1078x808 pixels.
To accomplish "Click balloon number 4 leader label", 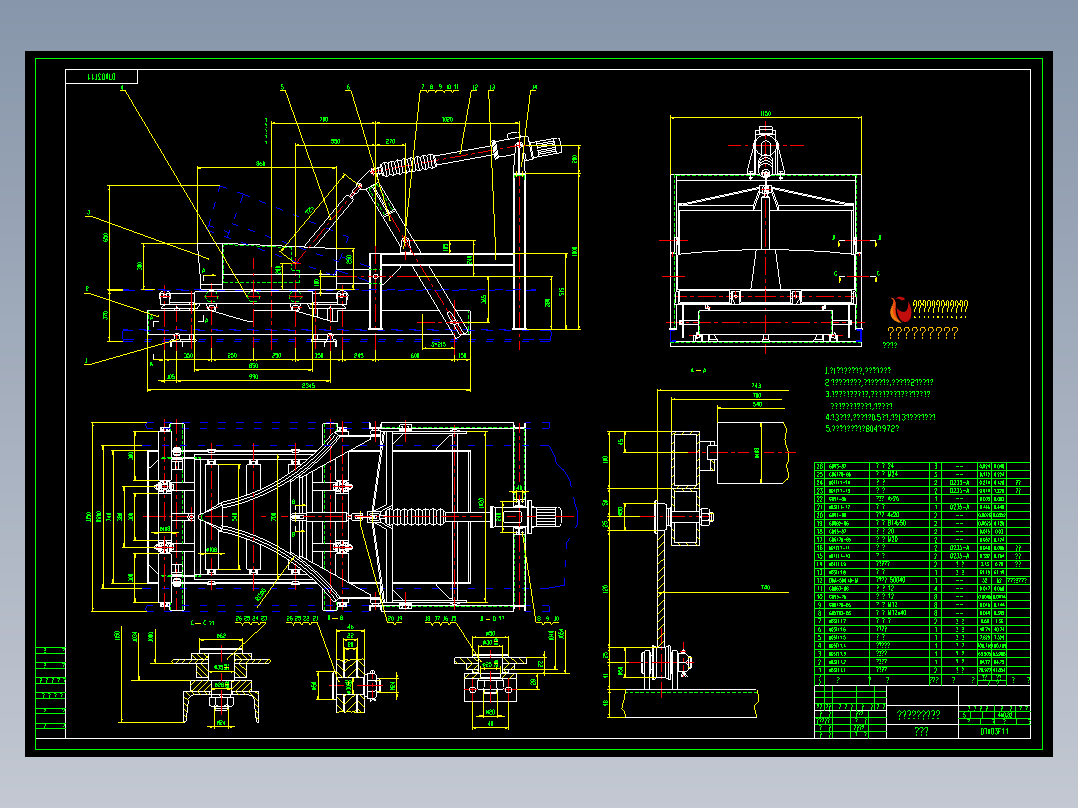I will click(122, 88).
